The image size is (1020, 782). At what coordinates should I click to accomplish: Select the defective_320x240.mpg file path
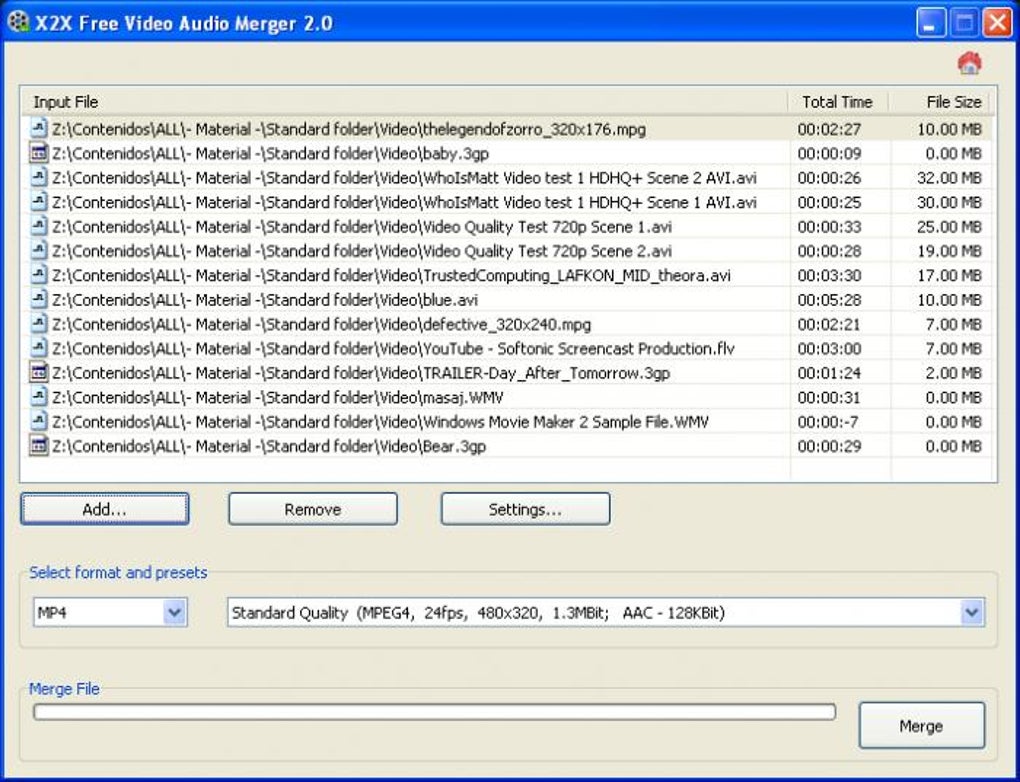(x=322, y=325)
